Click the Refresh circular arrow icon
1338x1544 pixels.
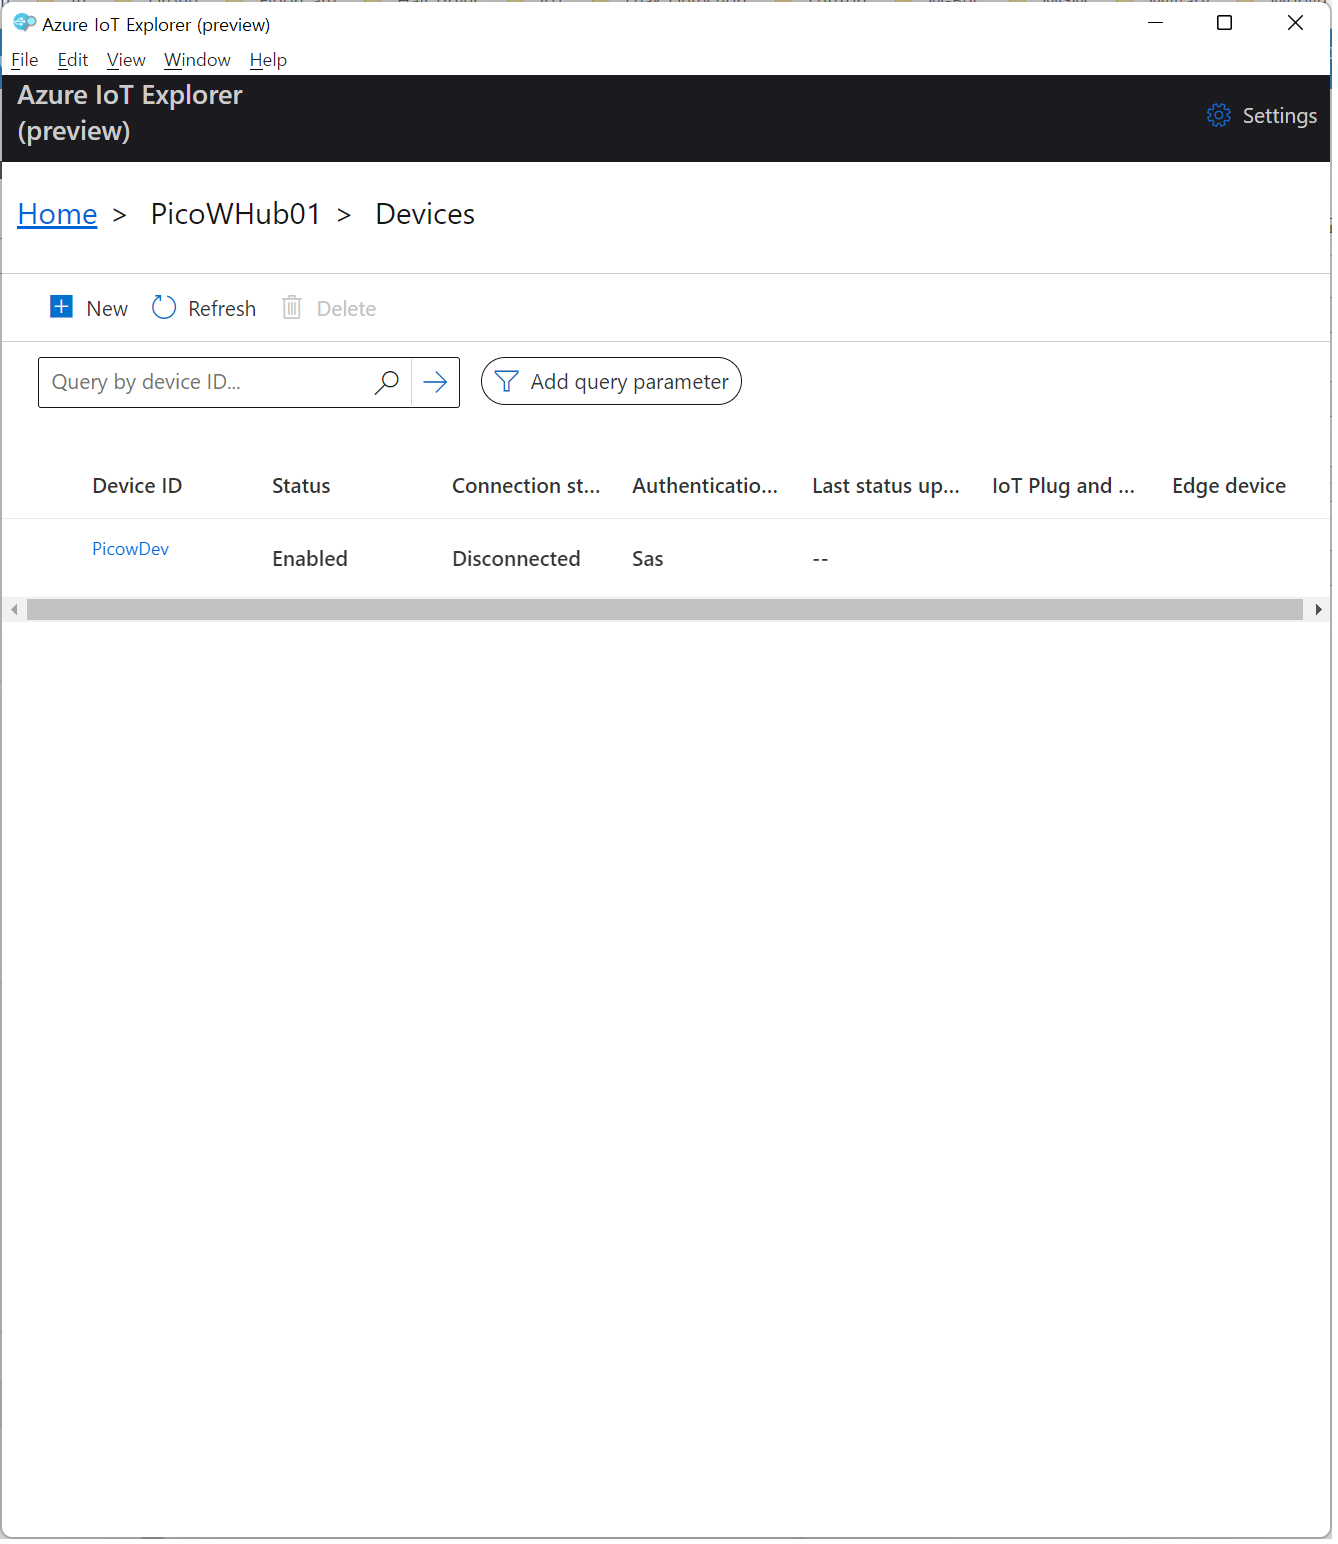pyautogui.click(x=164, y=307)
